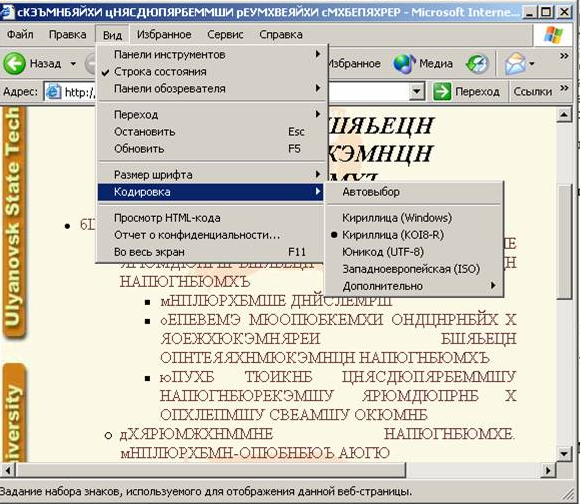This screenshot has width=580, height=504.
Task: Open the Сервис menu
Action: pos(225,34)
